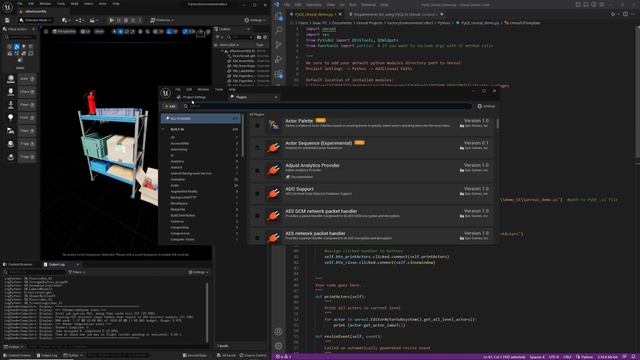
Task: Open the Output Log Filters dropdown
Action: [76, 272]
